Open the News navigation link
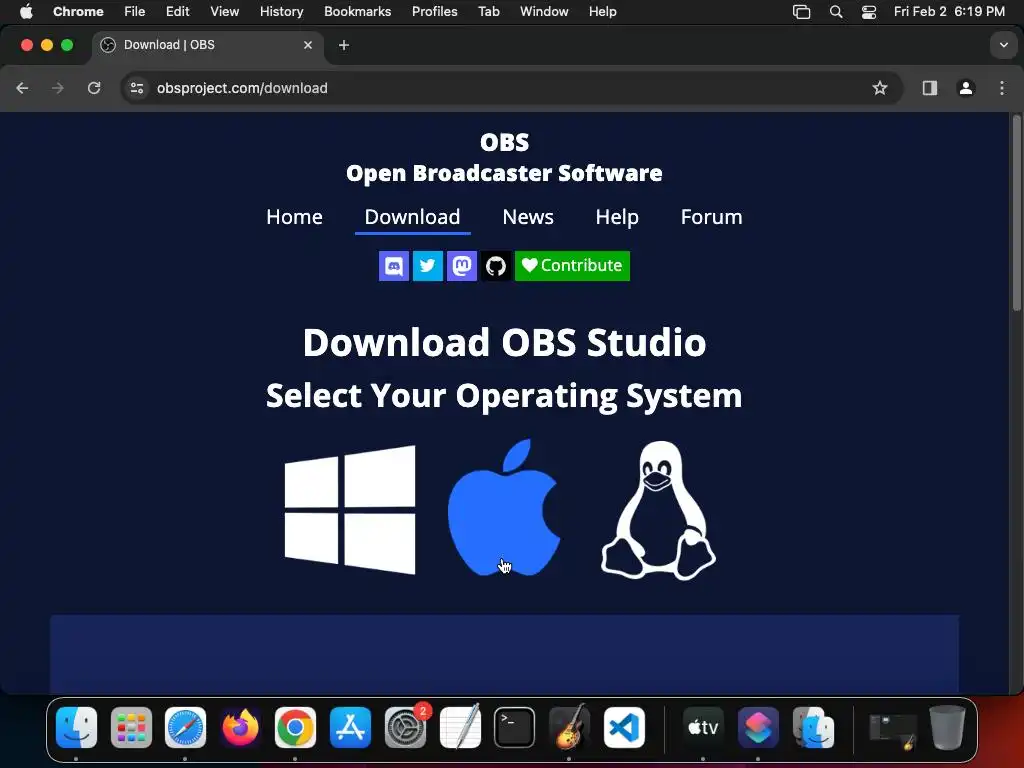 pyautogui.click(x=528, y=217)
